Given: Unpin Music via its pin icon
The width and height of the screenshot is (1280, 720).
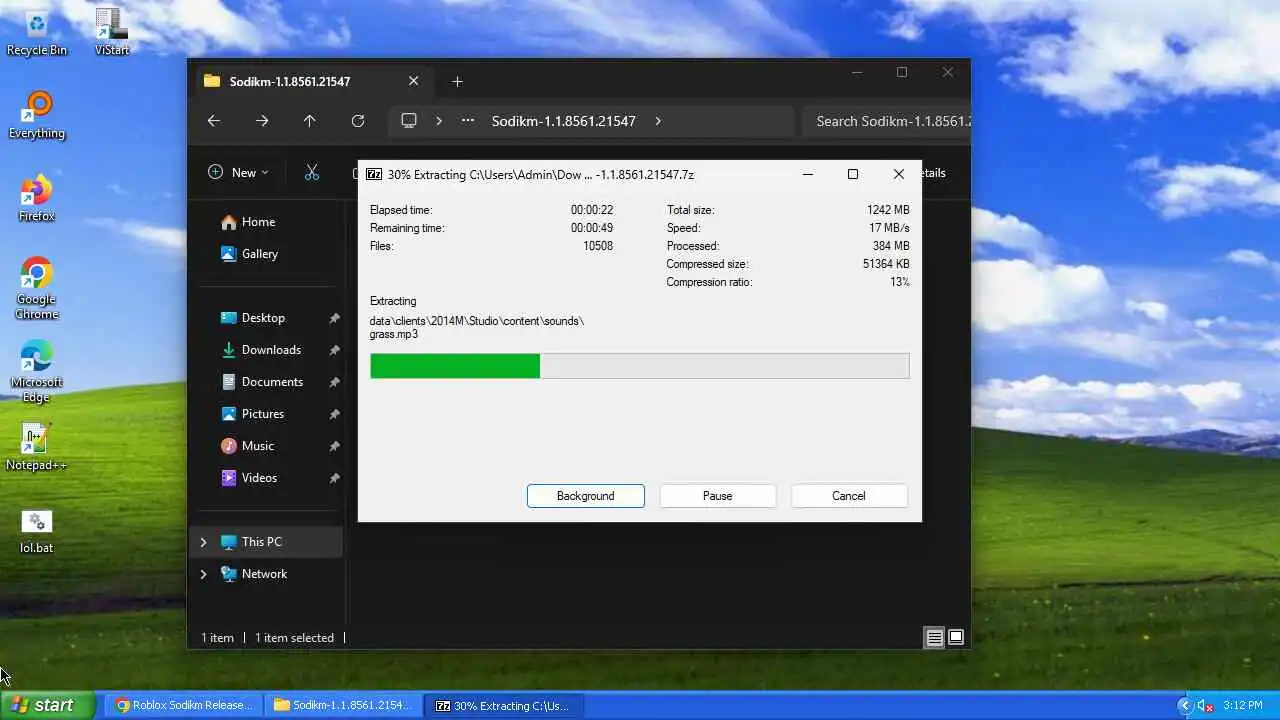Looking at the screenshot, I should pyautogui.click(x=334, y=446).
